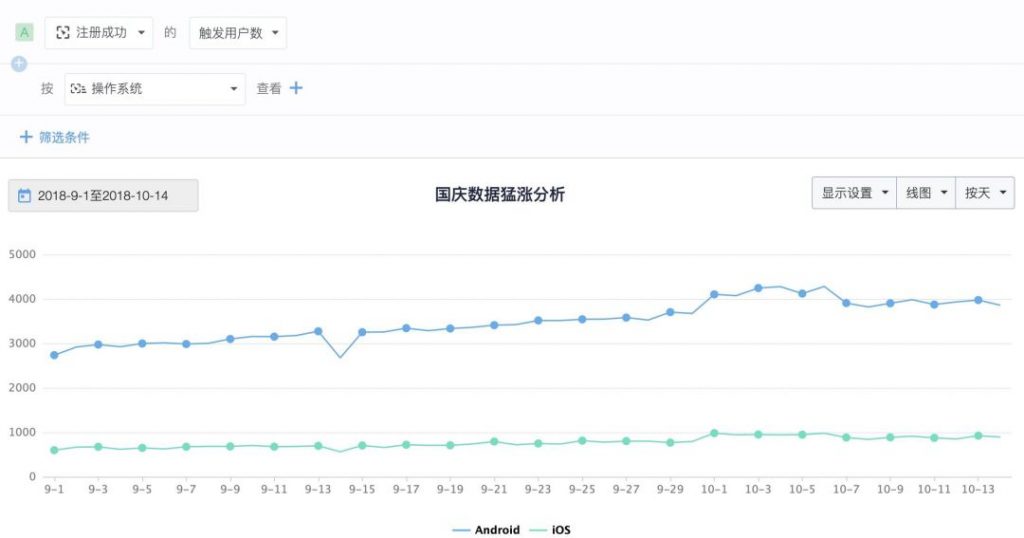Click the iOS data point at 10-1
The height and width of the screenshot is (538, 1024).
tap(714, 433)
